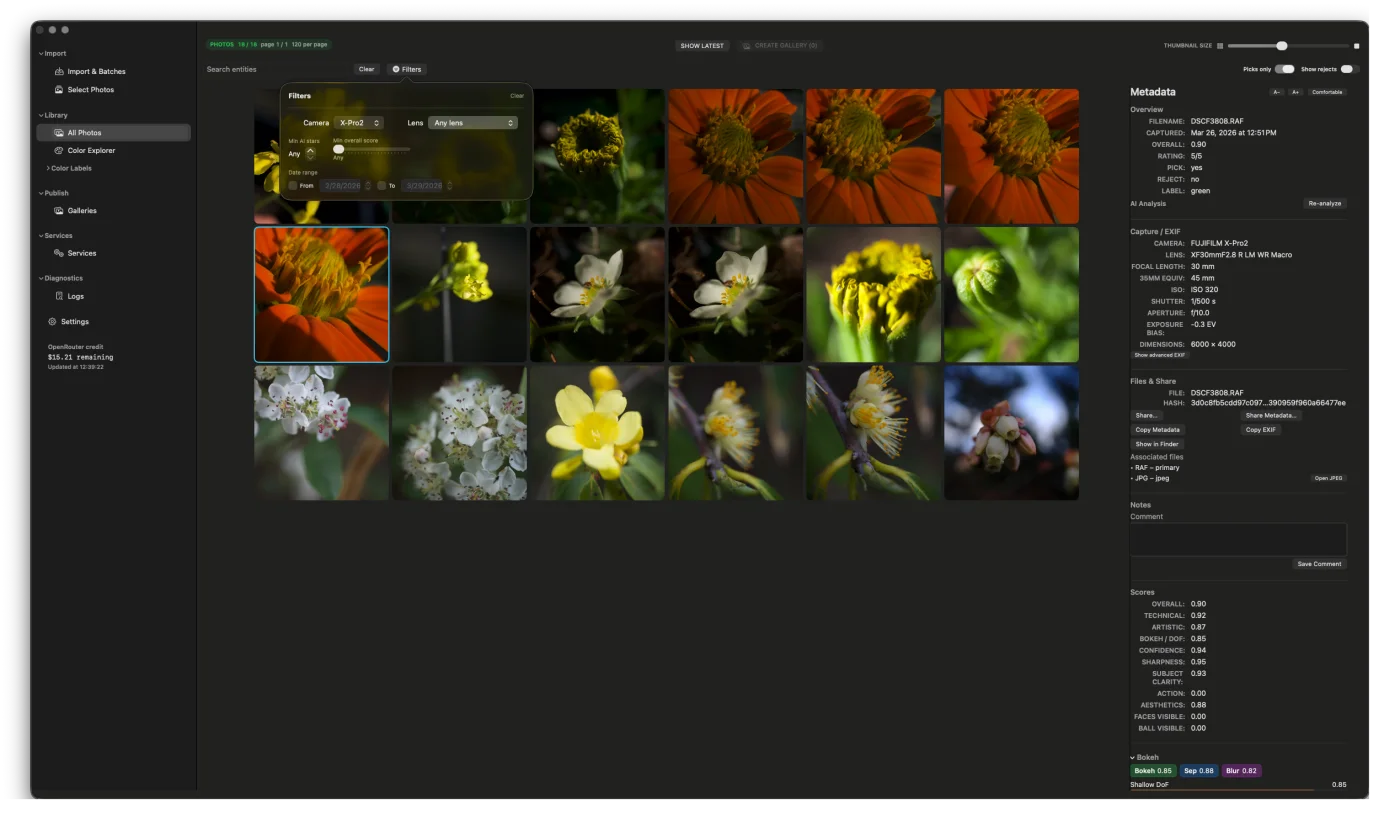Open the Any lens dropdown
Image resolution: width=1400 pixels, height=840 pixels.
pos(472,122)
